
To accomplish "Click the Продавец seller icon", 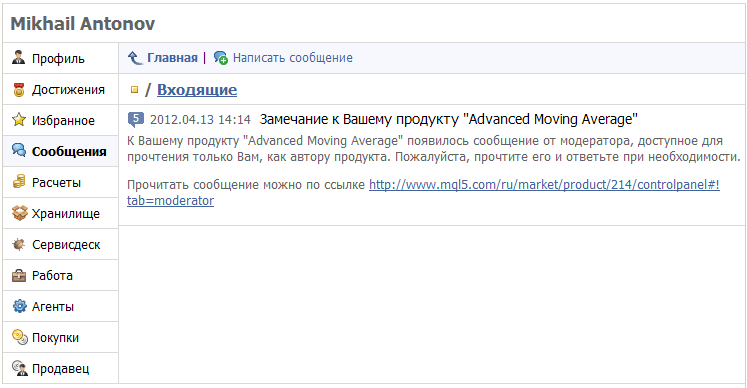I will click(x=20, y=368).
